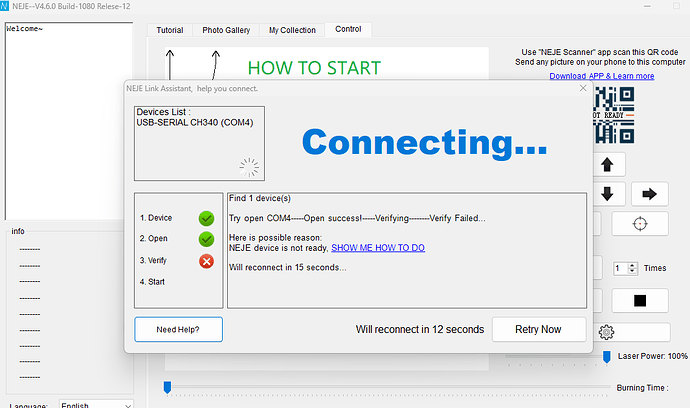Screen dimensions: 690x408
Task: Click the green check next to 2. Open
Action: (206, 239)
